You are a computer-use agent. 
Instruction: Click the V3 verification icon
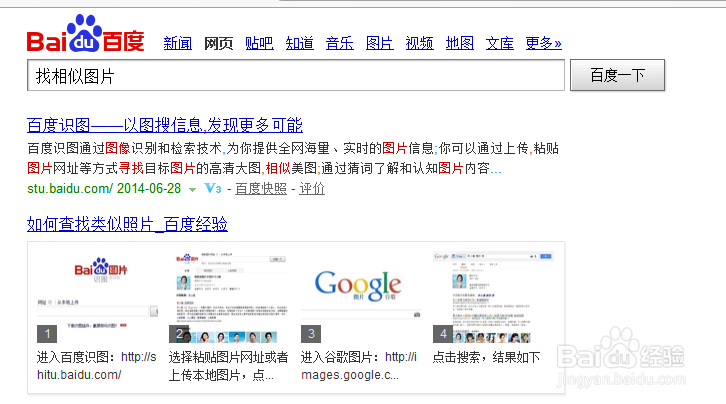213,188
